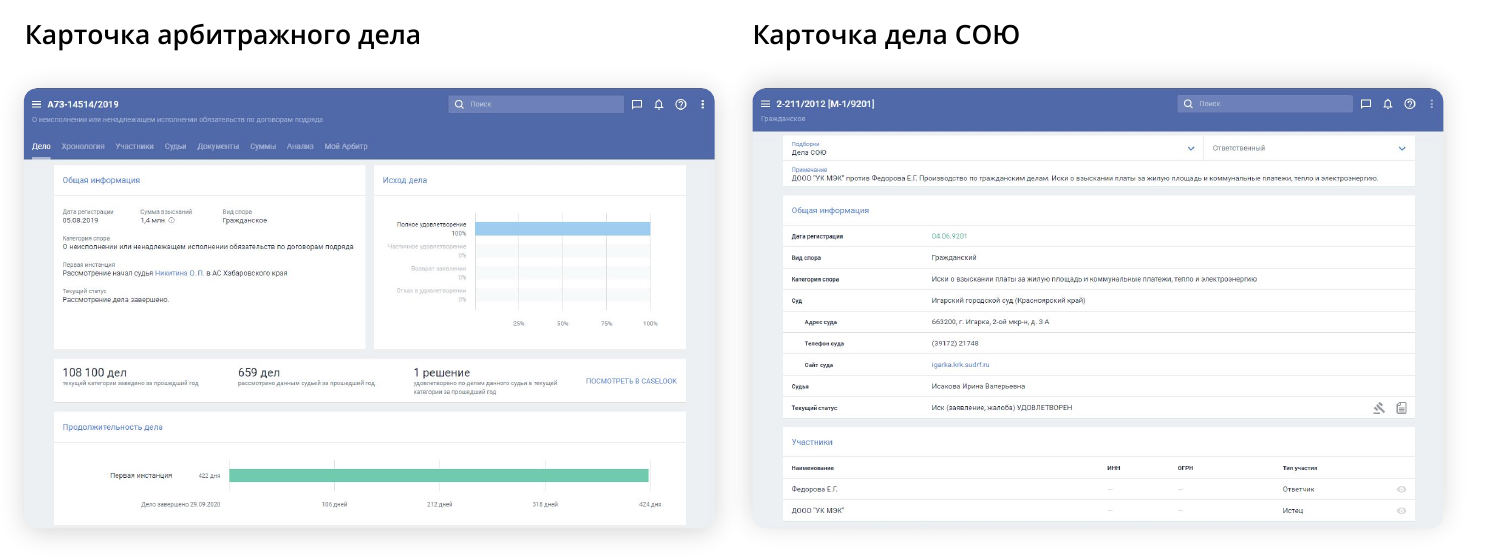Viewport: 1486px width, 556px height.
Task: Click search field in СОЮ card
Action: 1265,104
